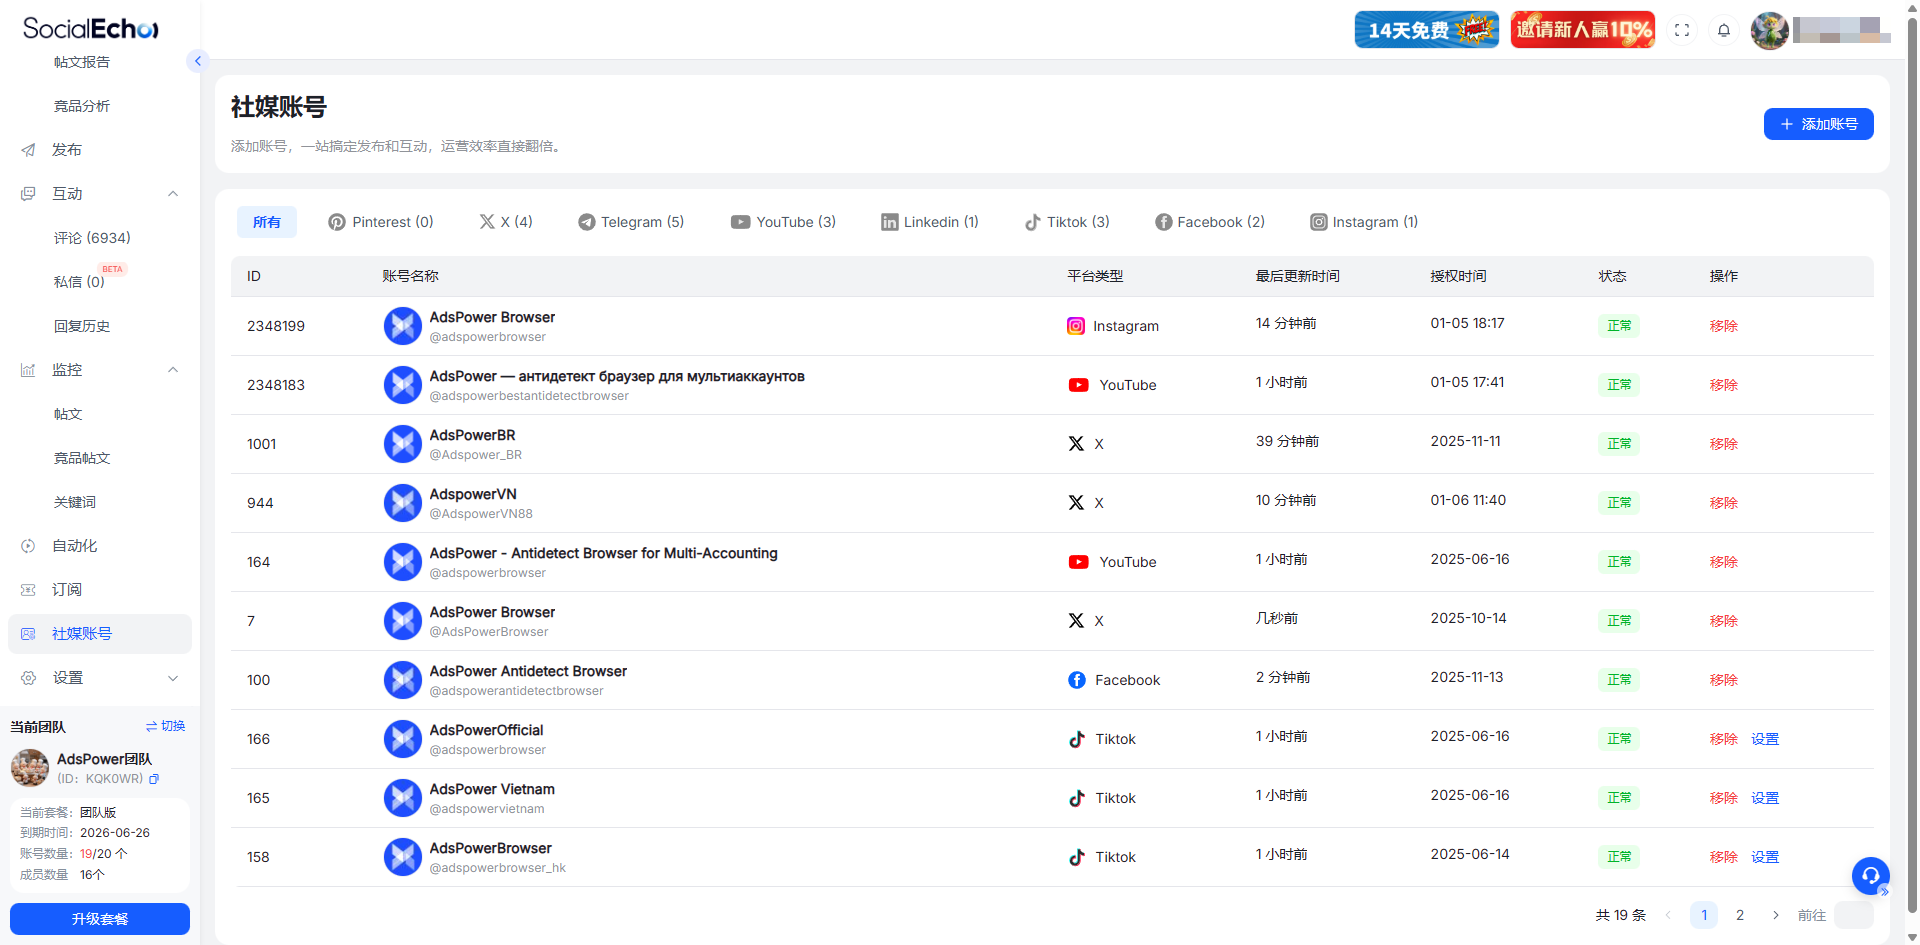Collapse the sidebar with arrow button
Image resolution: width=1920 pixels, height=945 pixels.
pyautogui.click(x=198, y=61)
